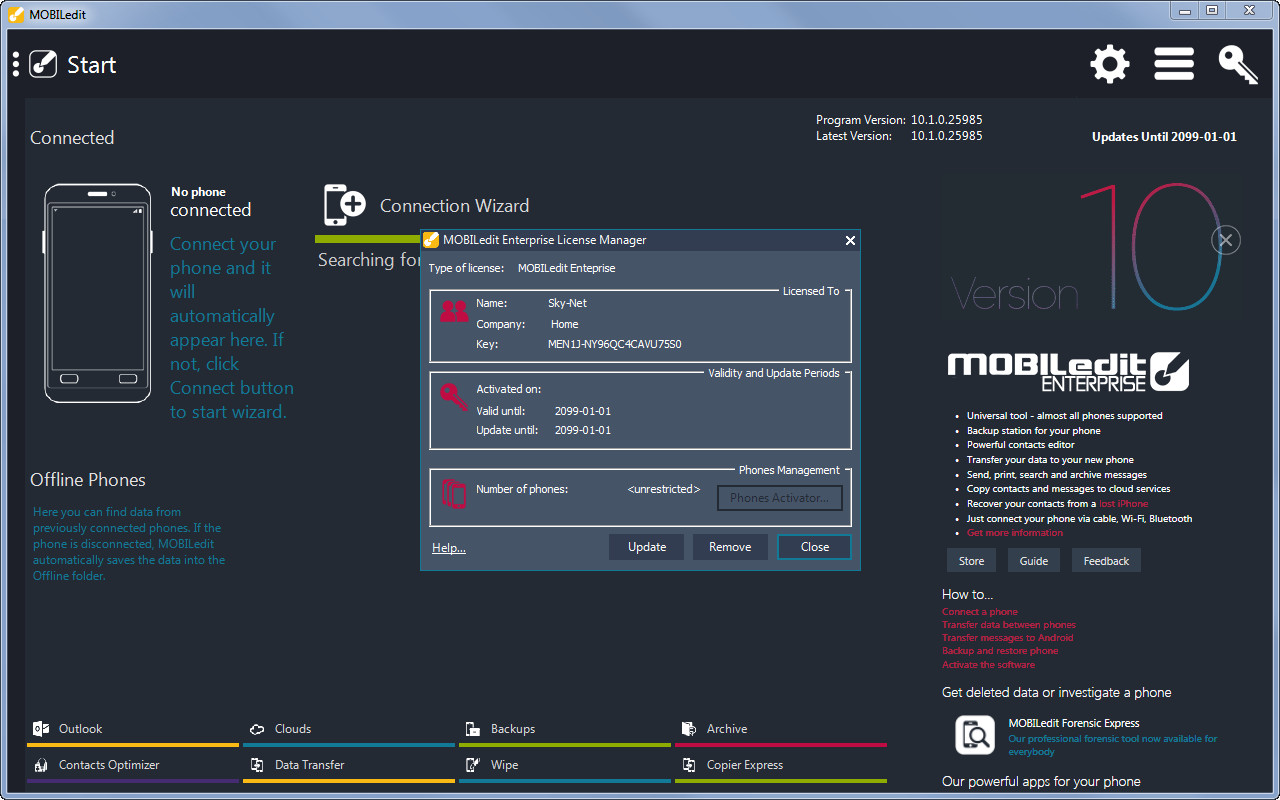Click the three-dot menu beside Start
Viewport: 1280px width, 800px height.
[16, 64]
